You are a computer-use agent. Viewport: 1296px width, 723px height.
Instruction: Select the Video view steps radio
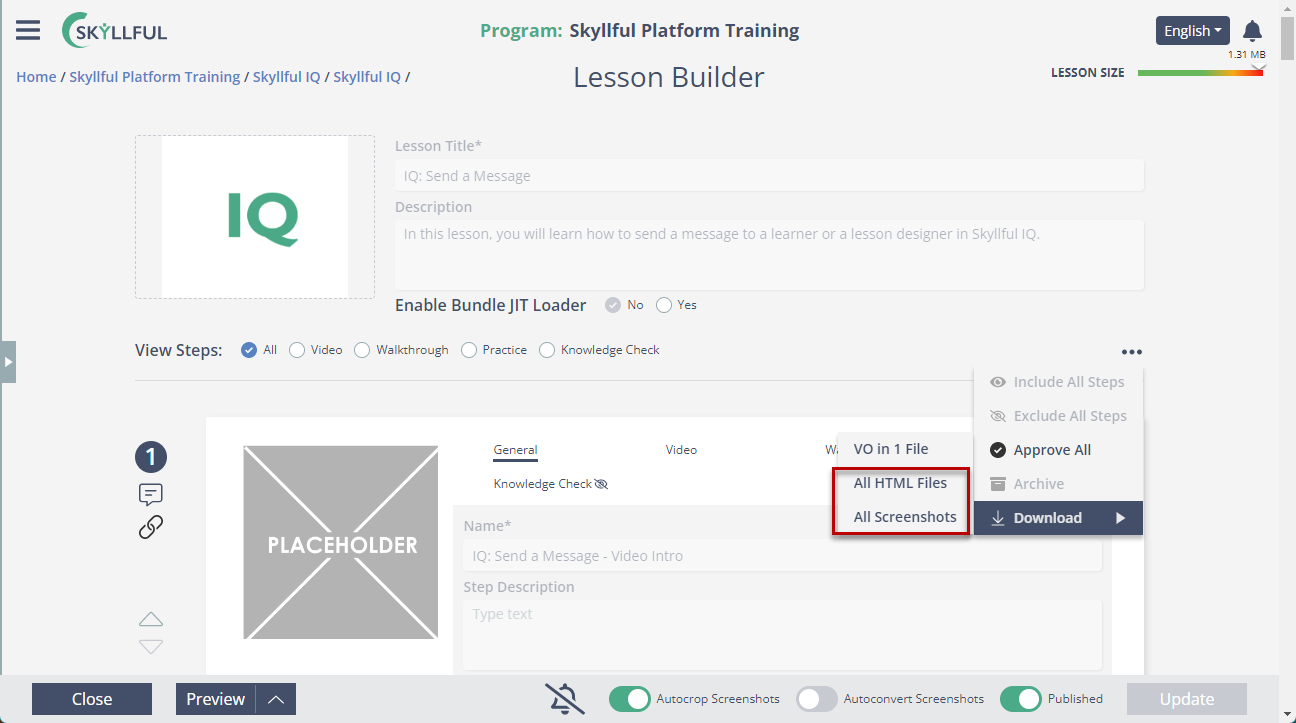(297, 350)
